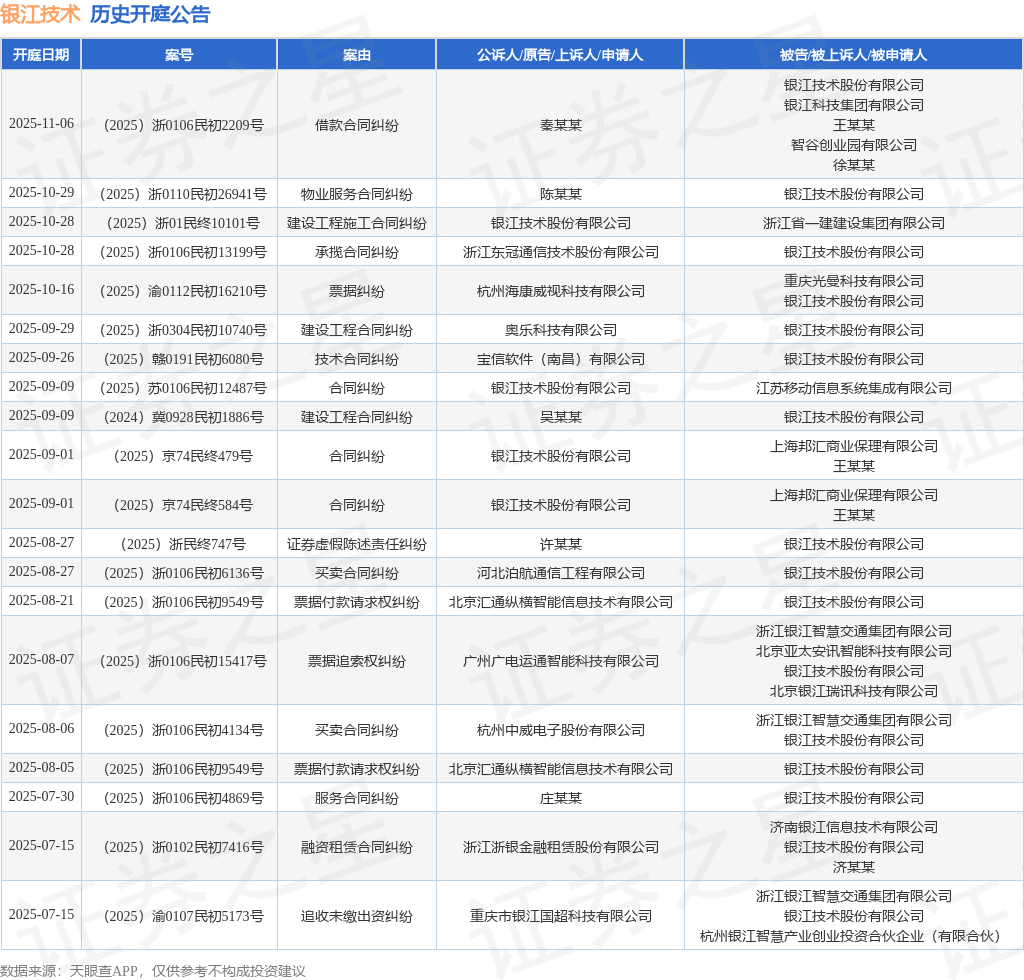Click case number (2024)冀0928民初1886号
The width and height of the screenshot is (1024, 980).
pos(184,417)
